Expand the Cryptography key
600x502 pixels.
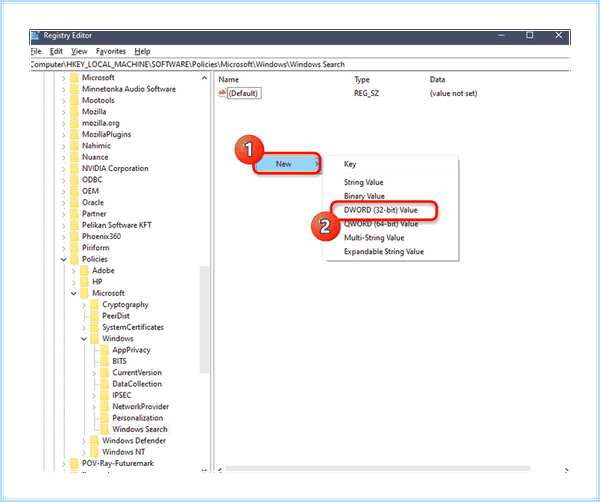(x=84, y=305)
